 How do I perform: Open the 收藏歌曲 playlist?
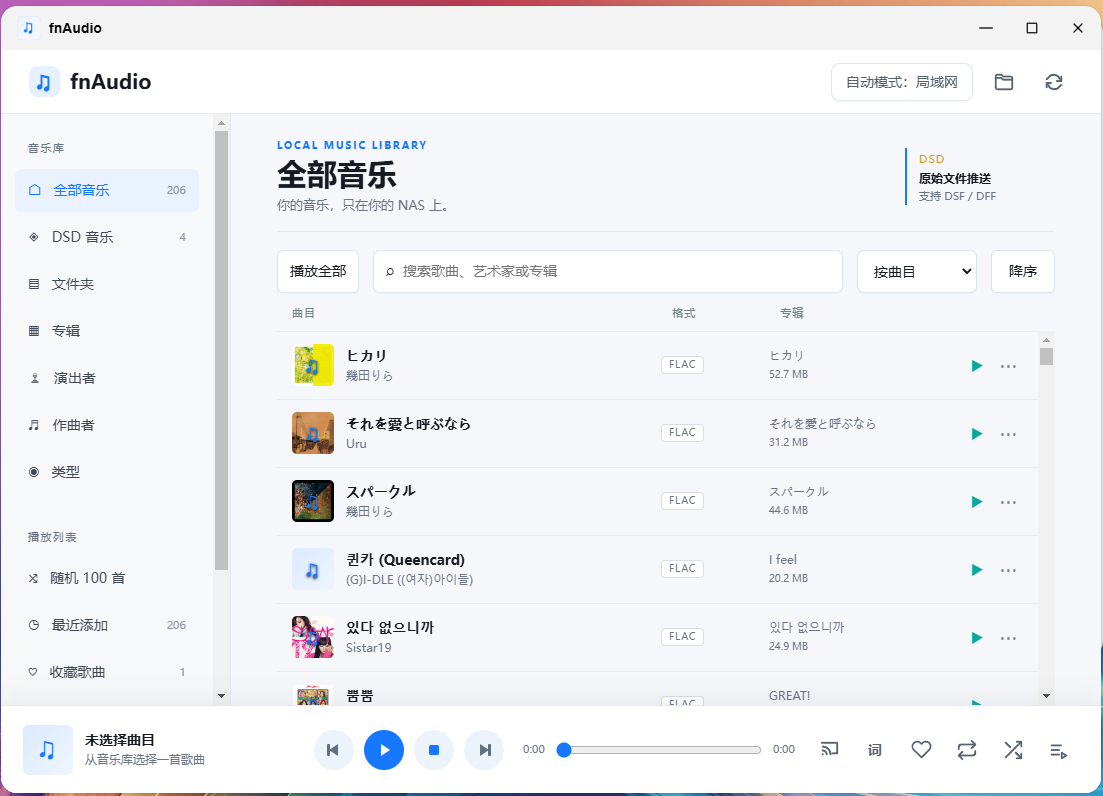click(107, 672)
